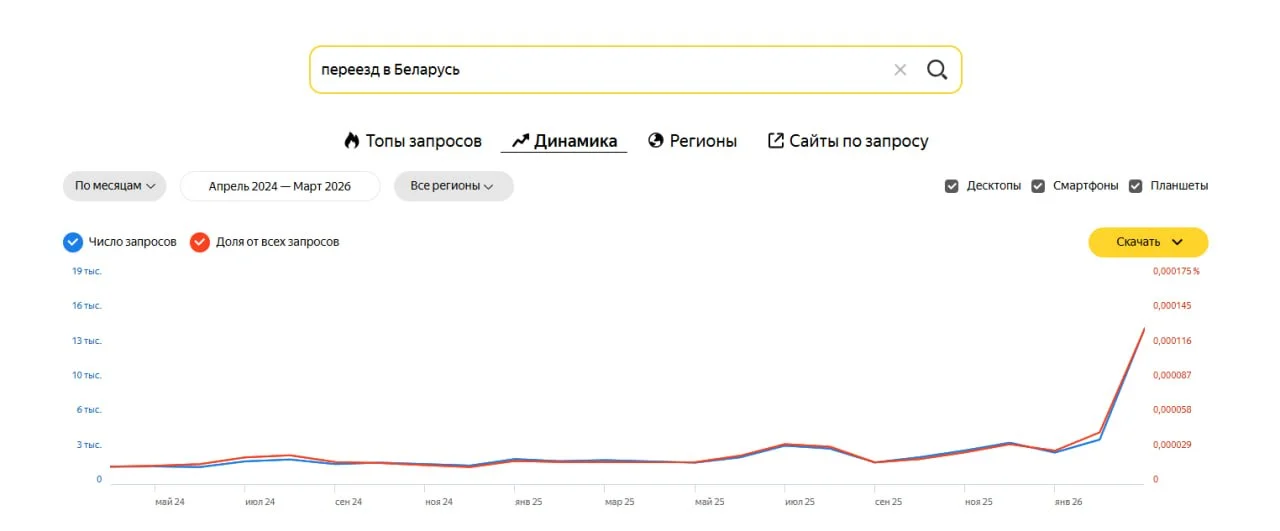Uncheck the Десктопы checkbox
Screen dimensions: 1280x531
952,186
